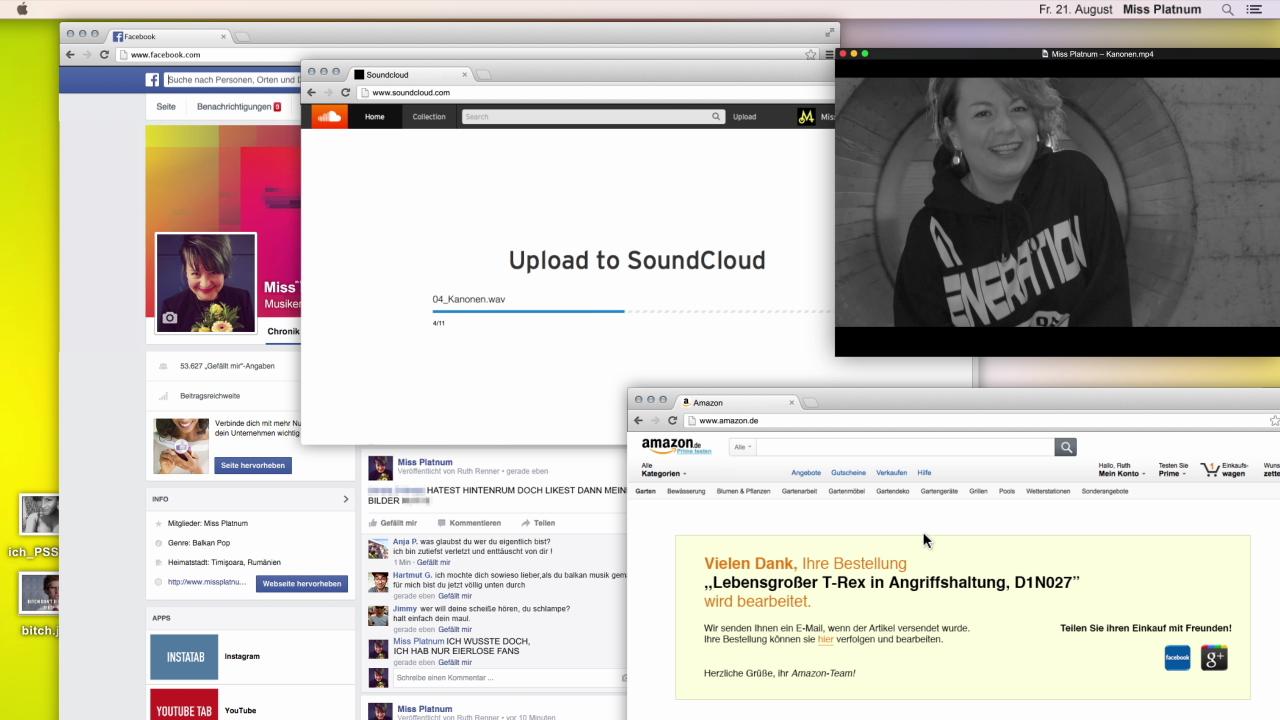Expand the INFO section chevron
1280x720 pixels.
click(x=346, y=499)
